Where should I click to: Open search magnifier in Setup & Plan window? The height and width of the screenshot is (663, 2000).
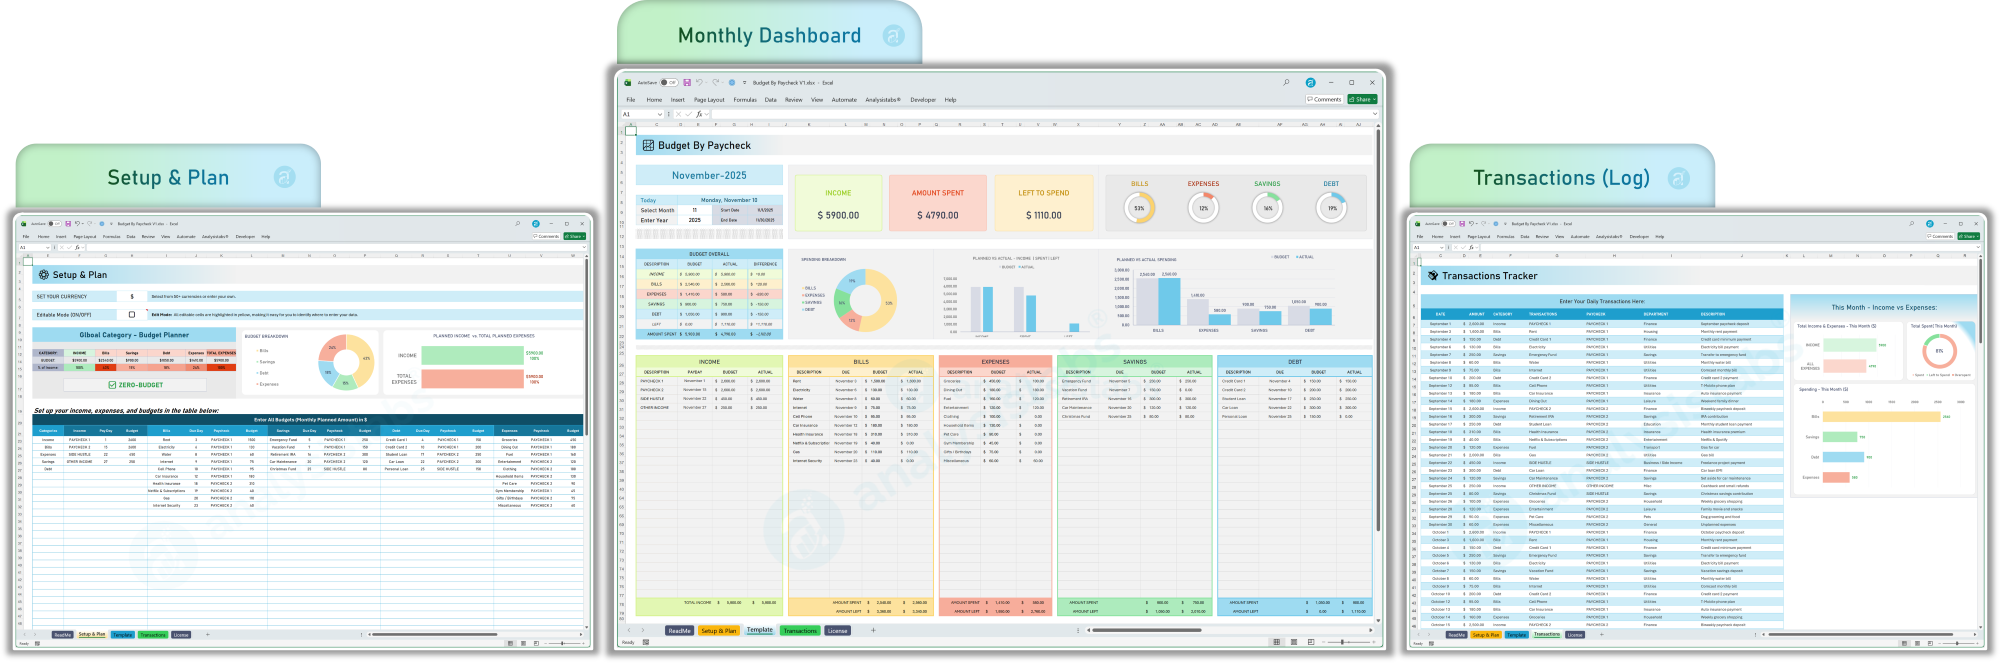518,224
